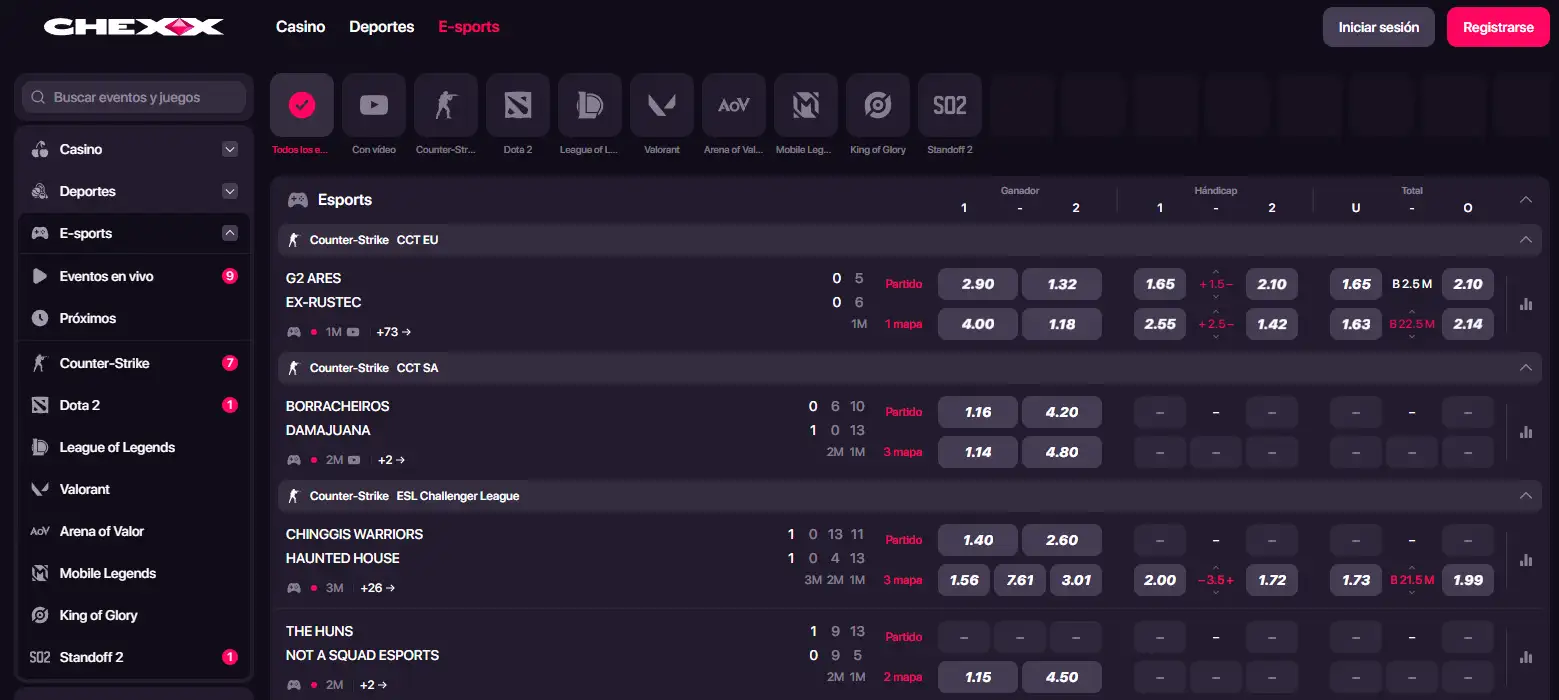Open Standoff 2 in the sidebar
Viewport: 1559px width, 700px height.
point(134,657)
